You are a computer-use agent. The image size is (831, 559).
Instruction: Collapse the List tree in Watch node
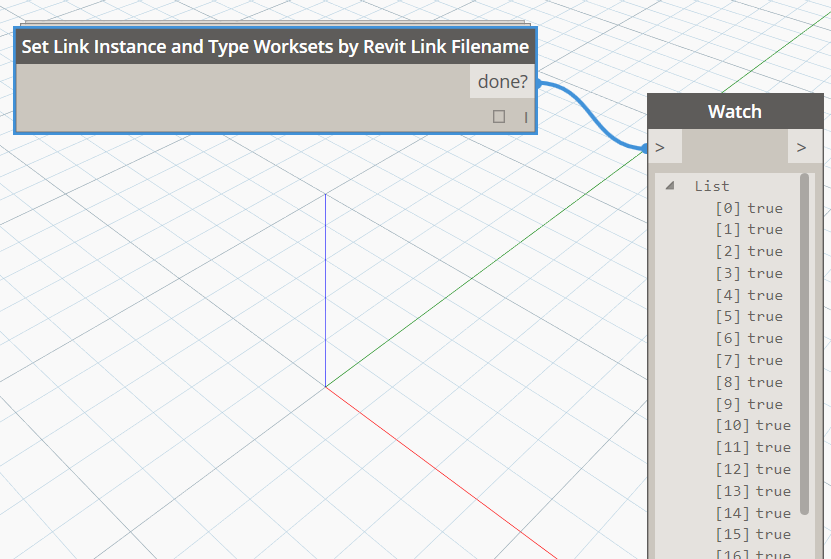point(669,186)
